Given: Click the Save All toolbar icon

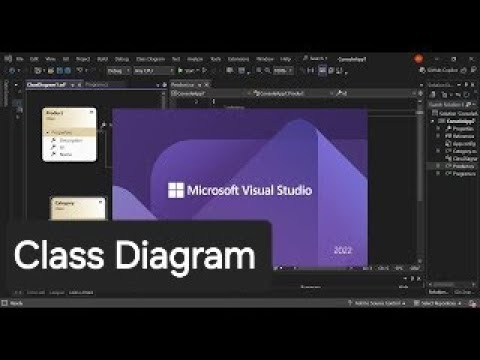Looking at the screenshot, I should [67, 70].
